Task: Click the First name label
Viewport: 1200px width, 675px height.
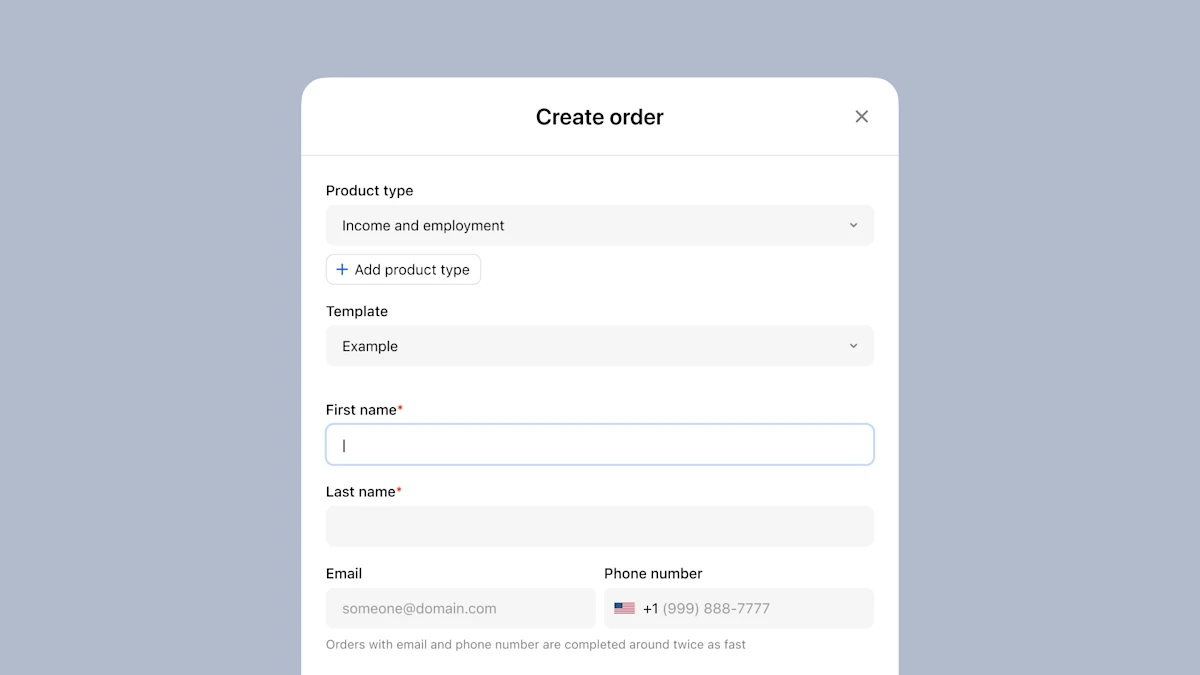Action: click(x=361, y=410)
